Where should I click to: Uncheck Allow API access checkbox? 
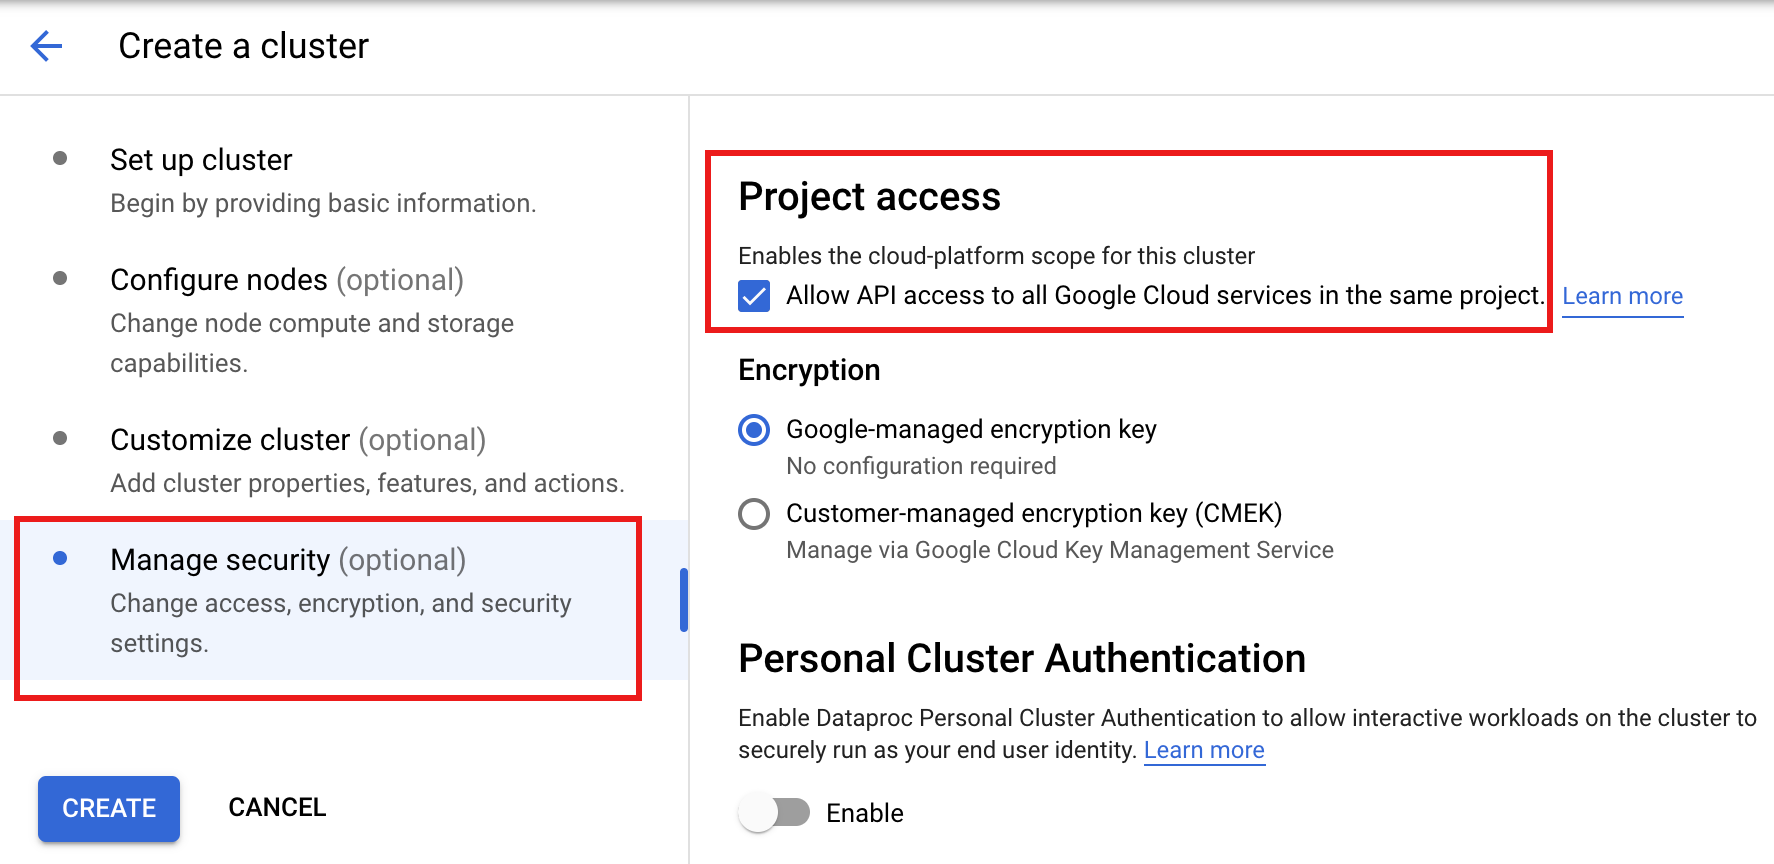click(754, 296)
